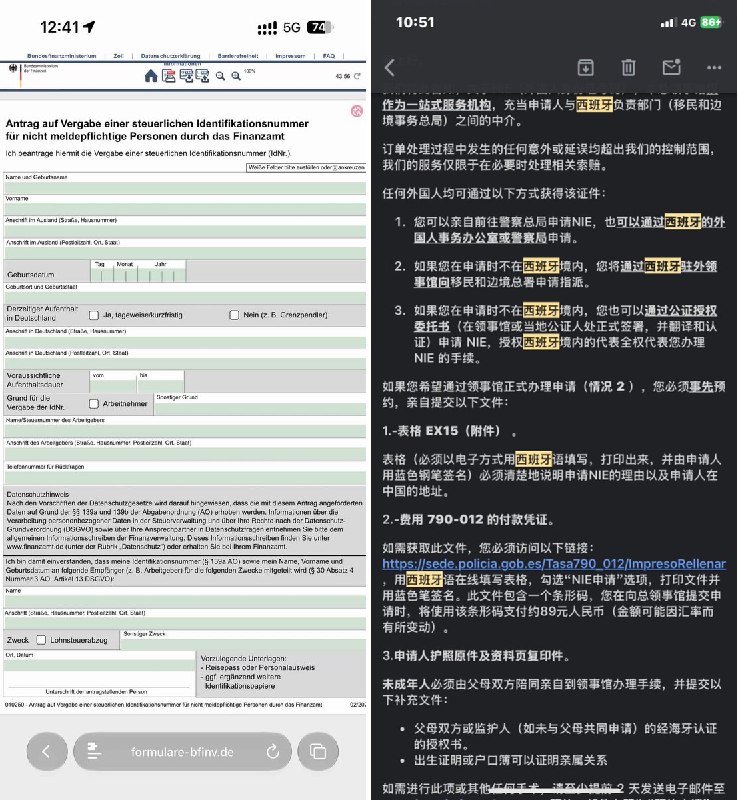
Task: Tap the '通过公证授权委托书' underlined link
Action: (680, 311)
